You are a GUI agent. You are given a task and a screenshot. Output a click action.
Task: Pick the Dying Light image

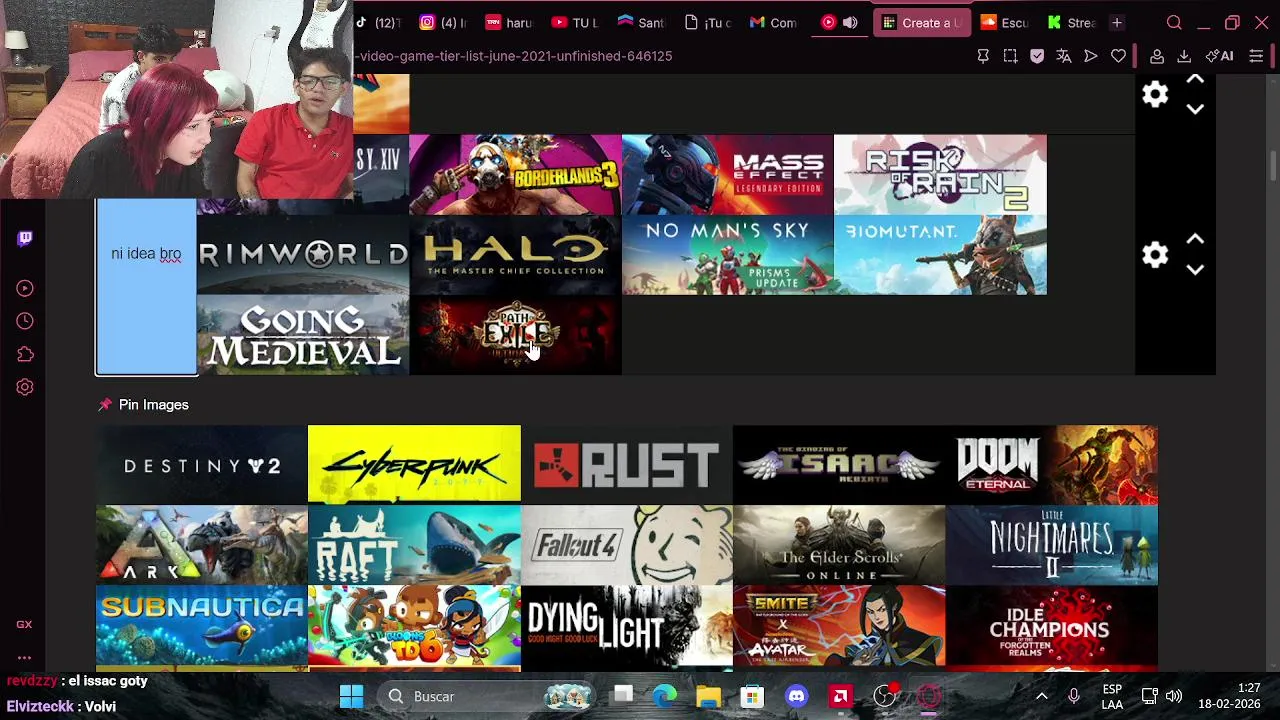tap(626, 625)
